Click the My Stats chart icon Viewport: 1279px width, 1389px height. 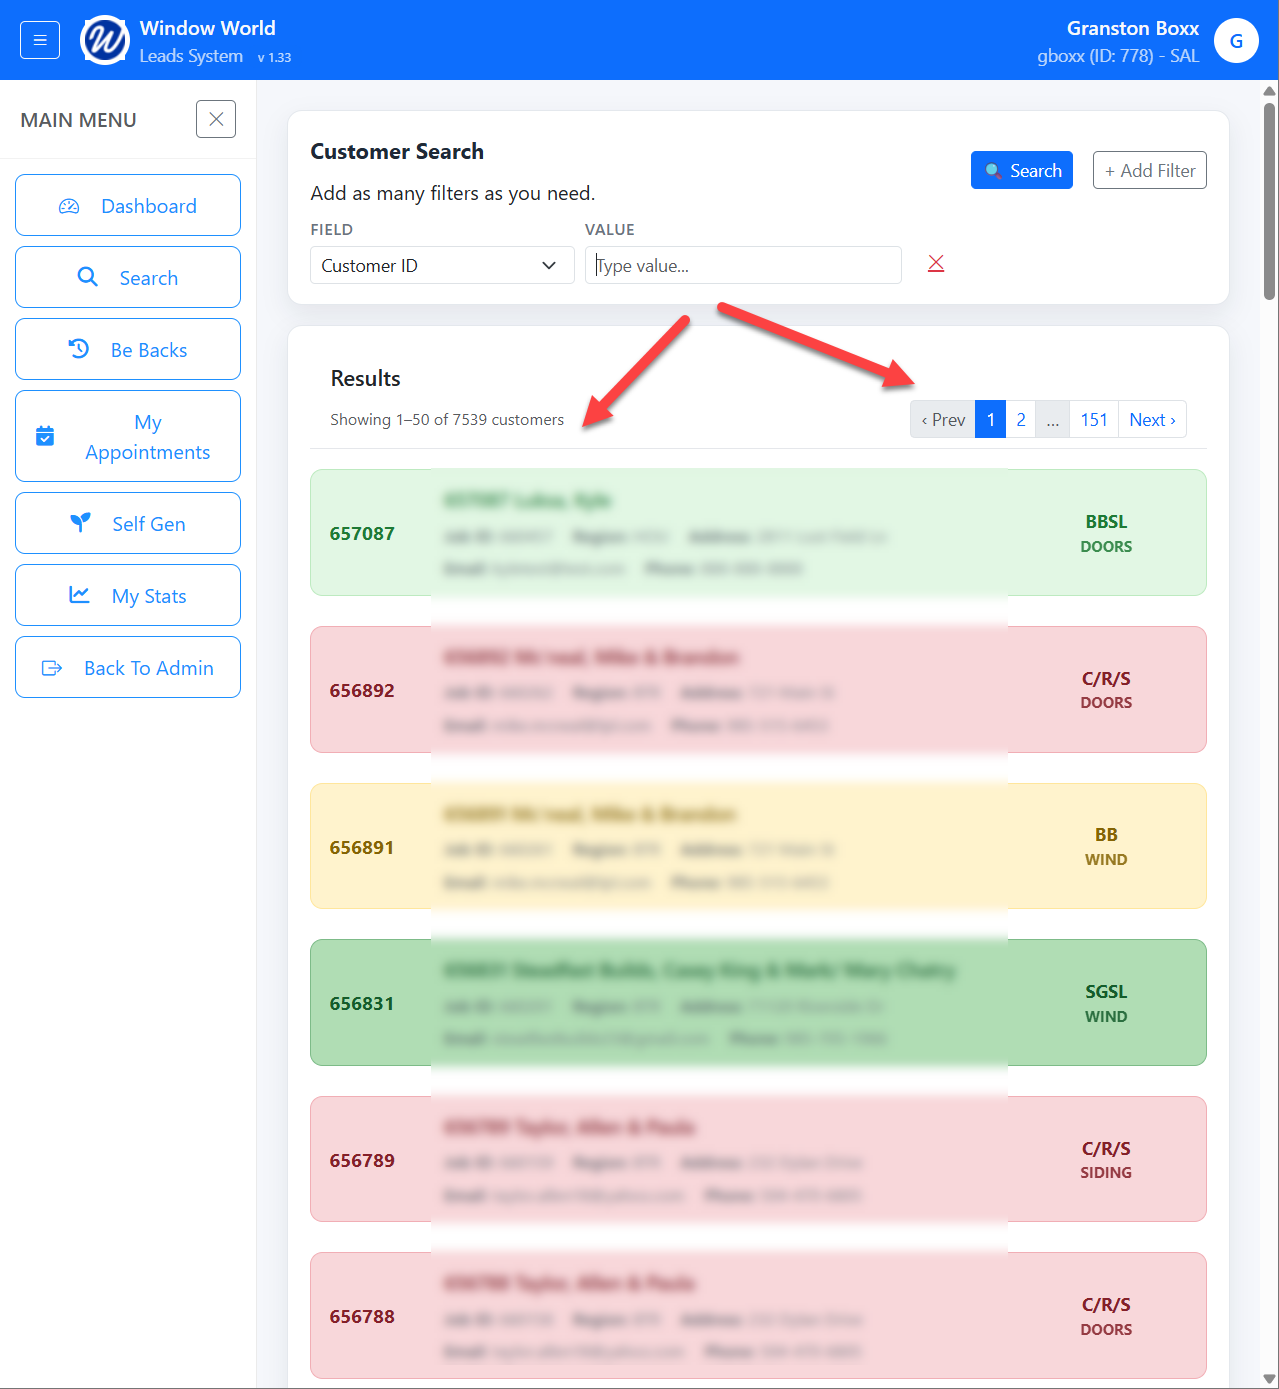coord(79,595)
